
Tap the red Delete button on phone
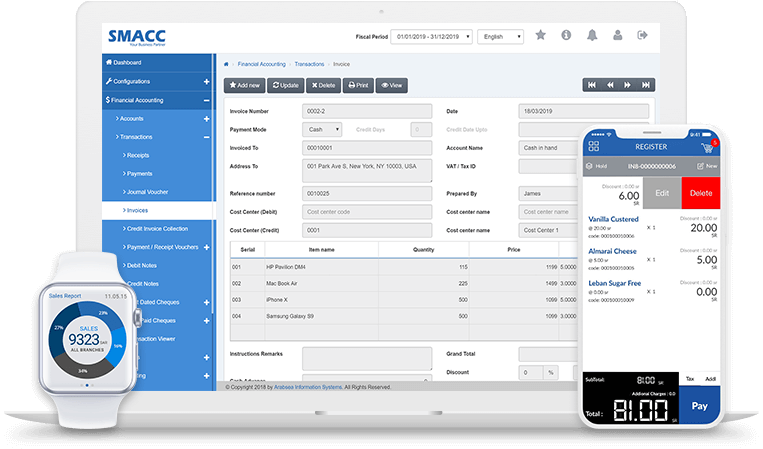(x=701, y=192)
